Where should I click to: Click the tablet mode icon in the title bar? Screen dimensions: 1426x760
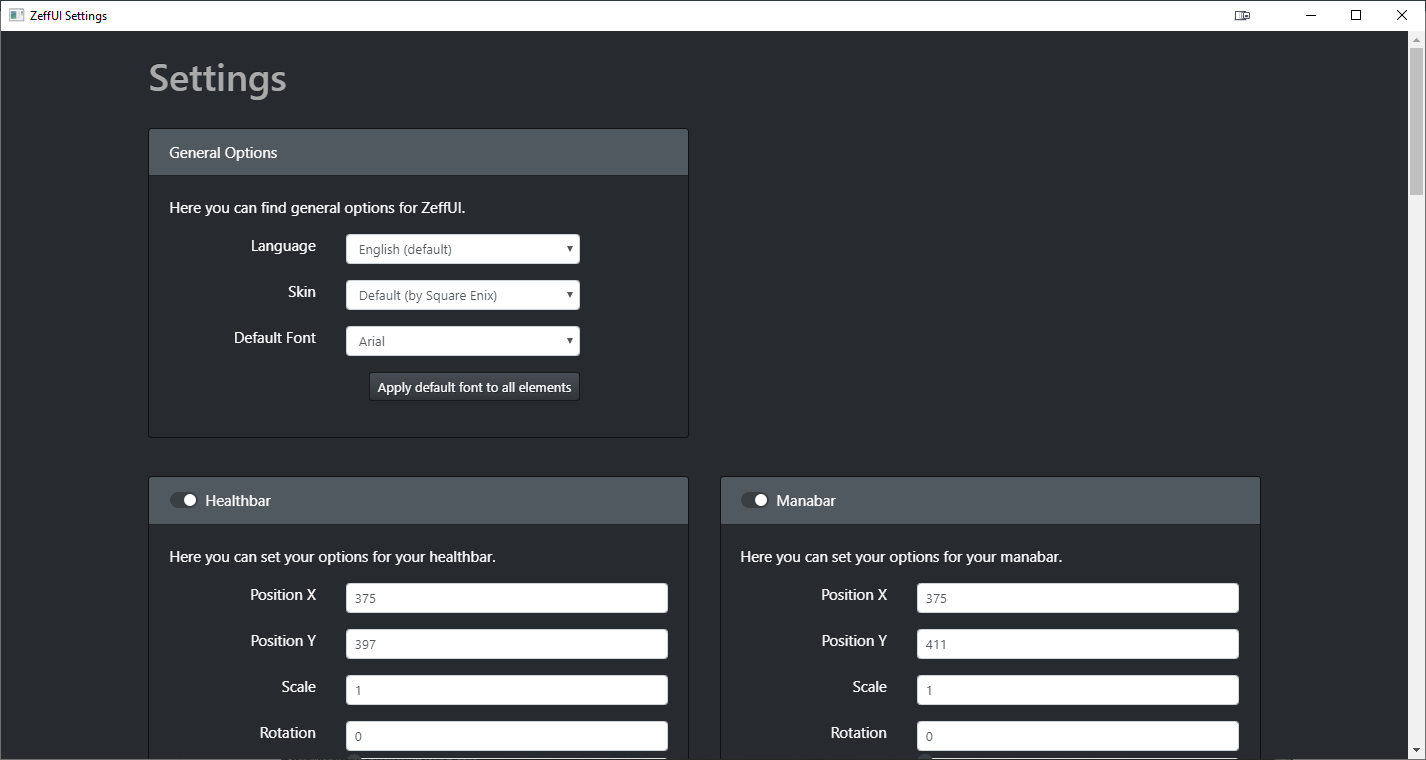(x=1241, y=15)
